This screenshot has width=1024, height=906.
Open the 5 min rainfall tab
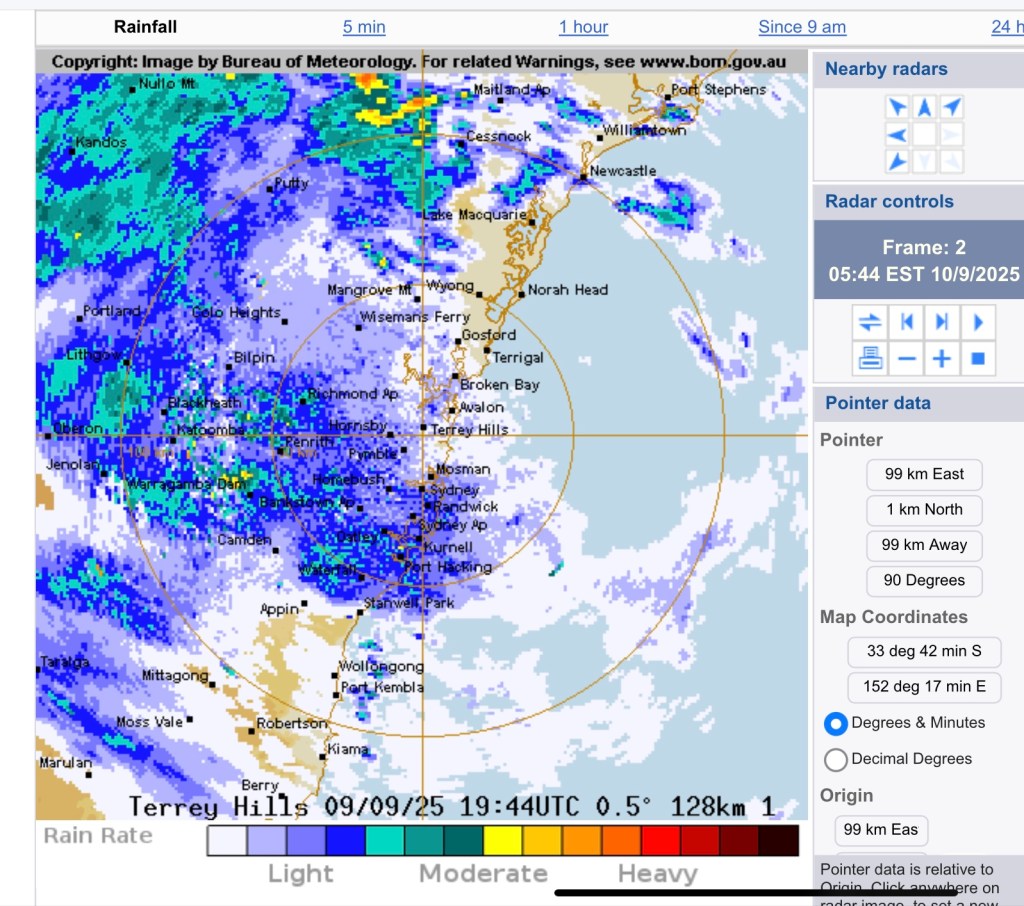(364, 27)
